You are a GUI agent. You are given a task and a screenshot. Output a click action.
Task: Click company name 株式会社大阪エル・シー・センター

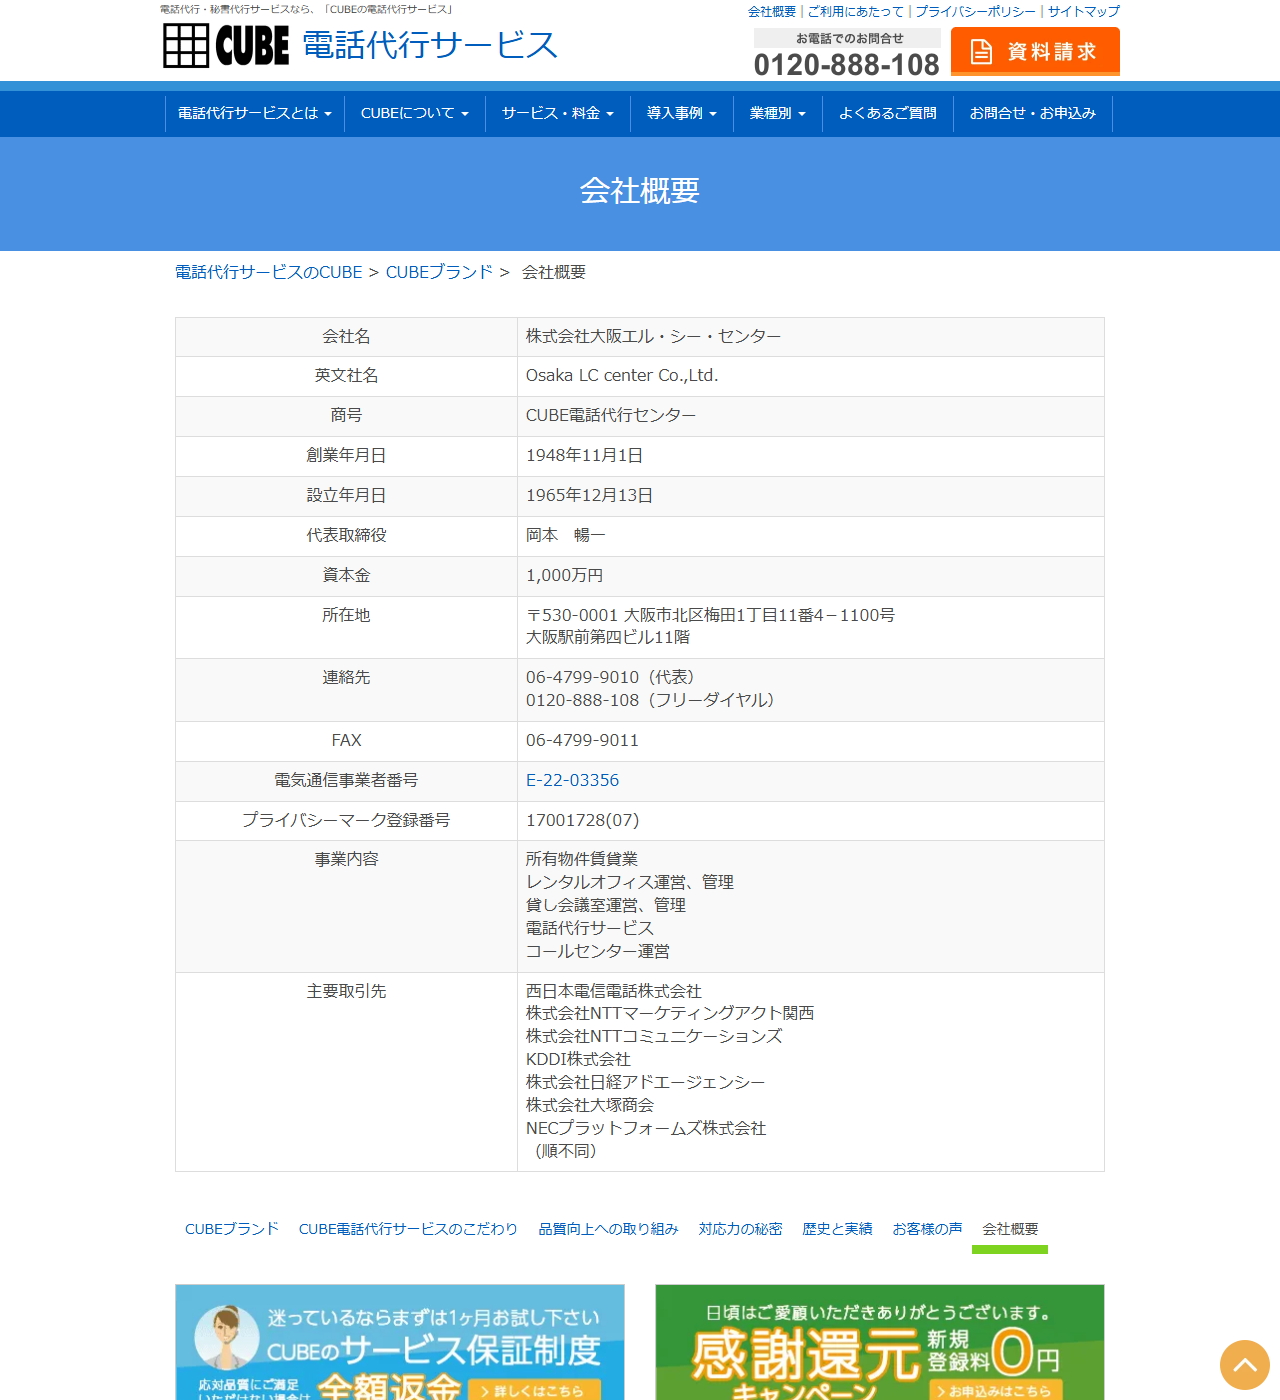pos(653,336)
